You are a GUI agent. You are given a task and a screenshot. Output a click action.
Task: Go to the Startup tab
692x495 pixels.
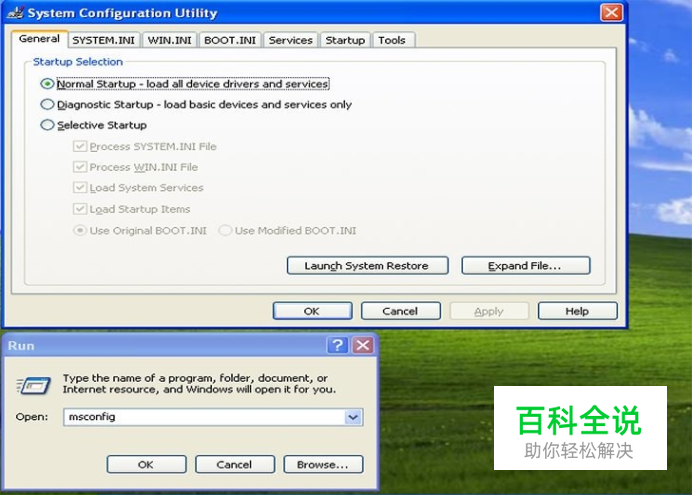tap(345, 40)
